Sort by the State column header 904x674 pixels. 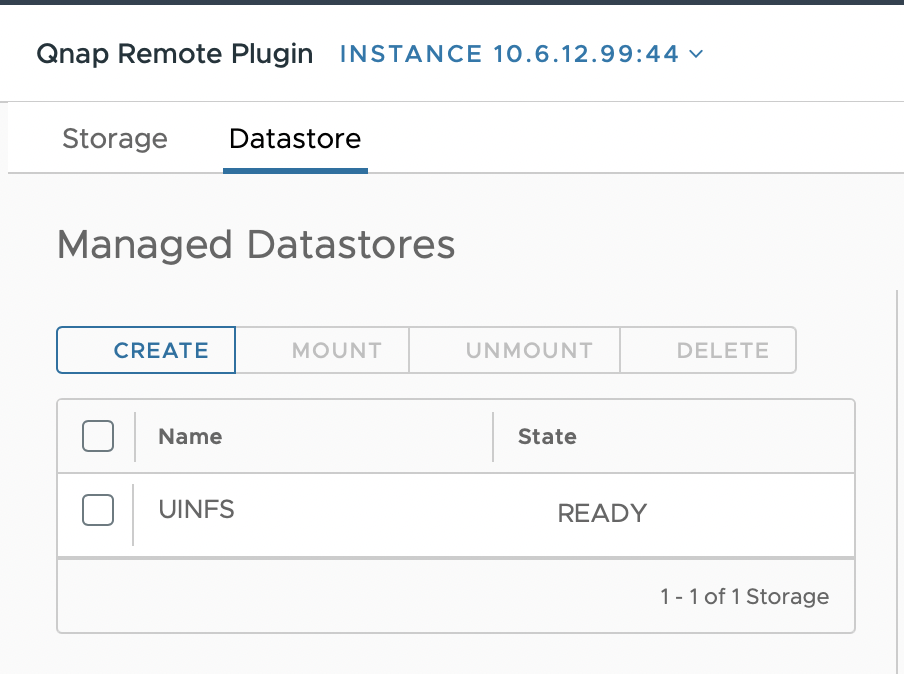click(547, 436)
